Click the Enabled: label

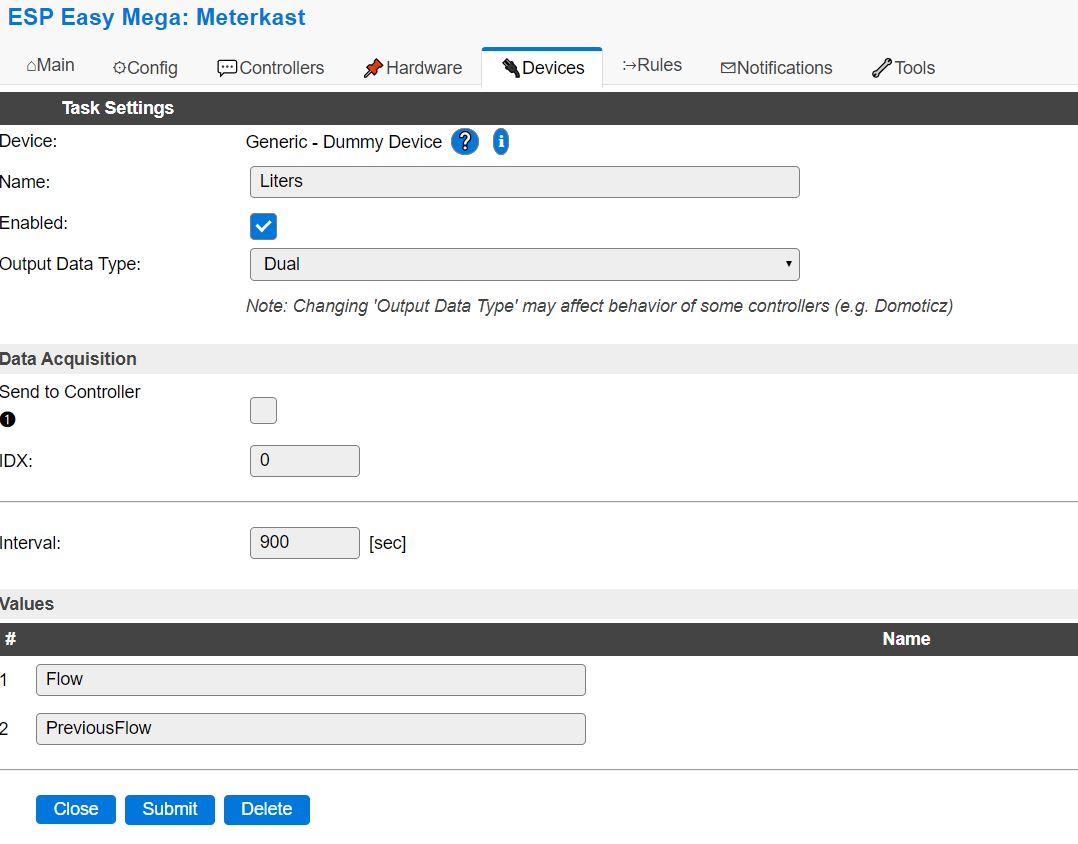coord(34,223)
